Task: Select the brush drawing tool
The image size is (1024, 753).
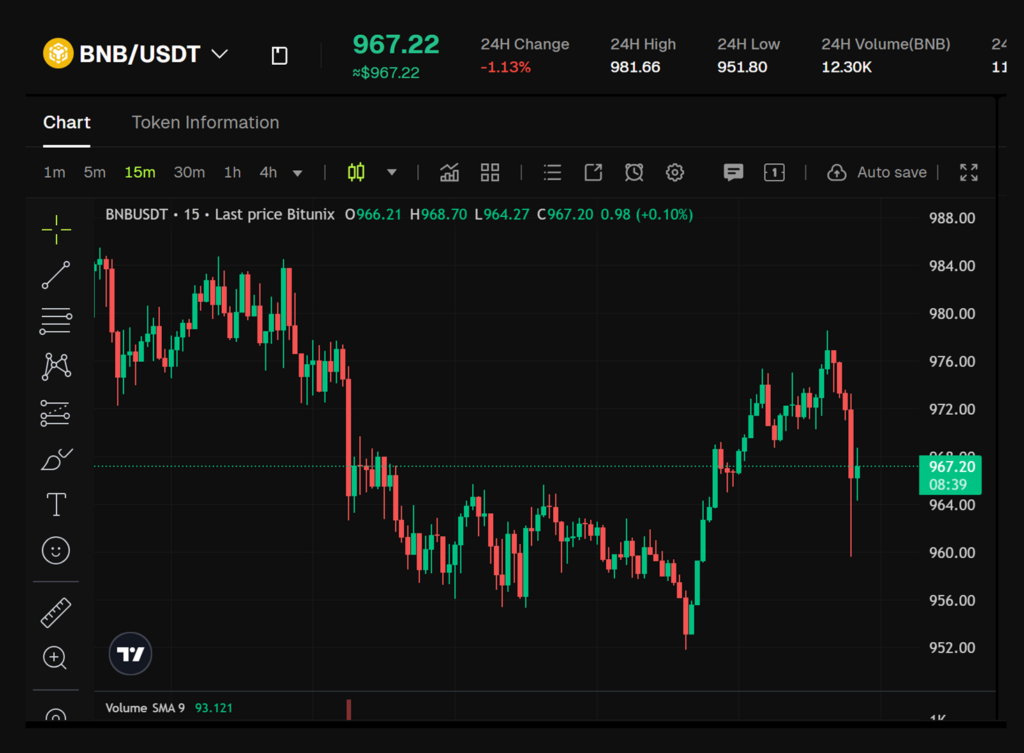Action: click(x=56, y=459)
